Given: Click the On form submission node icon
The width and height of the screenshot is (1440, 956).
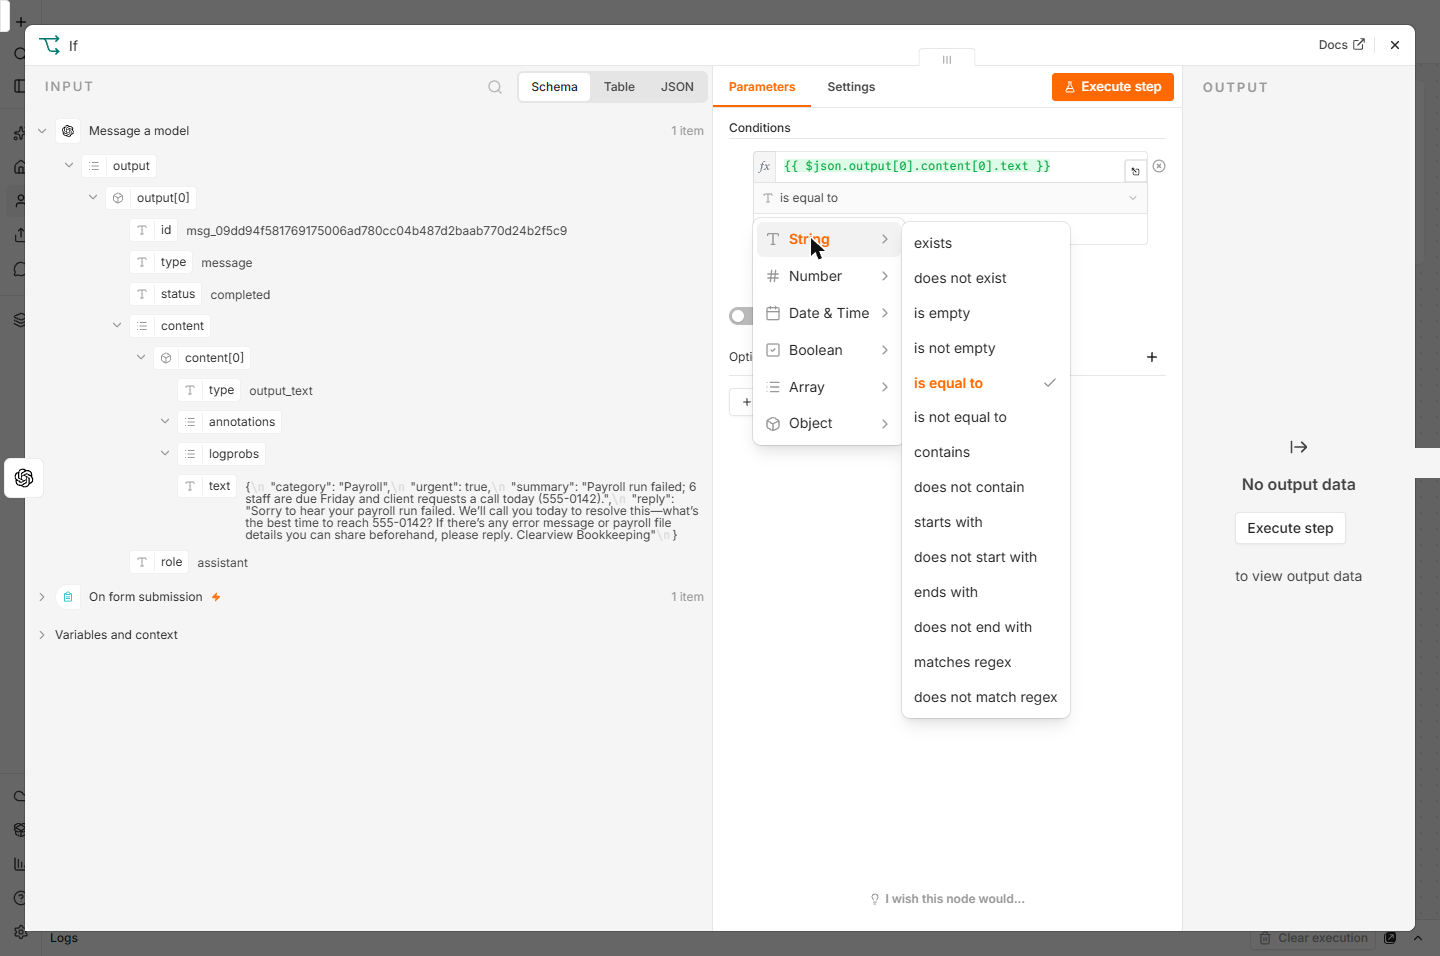Looking at the screenshot, I should click(68, 597).
